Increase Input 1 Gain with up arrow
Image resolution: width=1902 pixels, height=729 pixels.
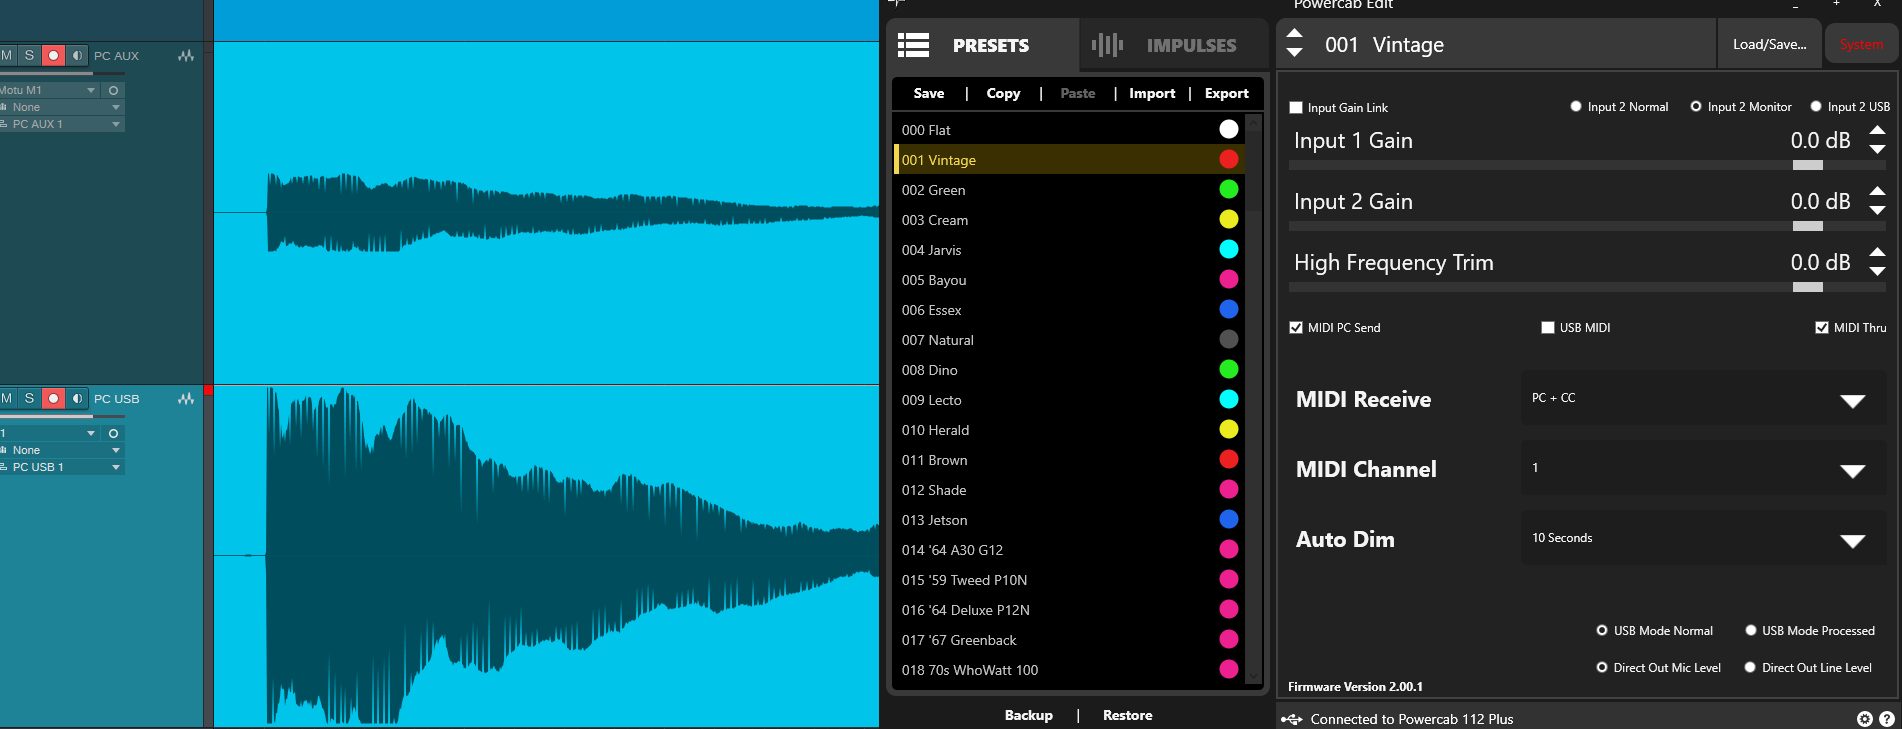[1877, 131]
